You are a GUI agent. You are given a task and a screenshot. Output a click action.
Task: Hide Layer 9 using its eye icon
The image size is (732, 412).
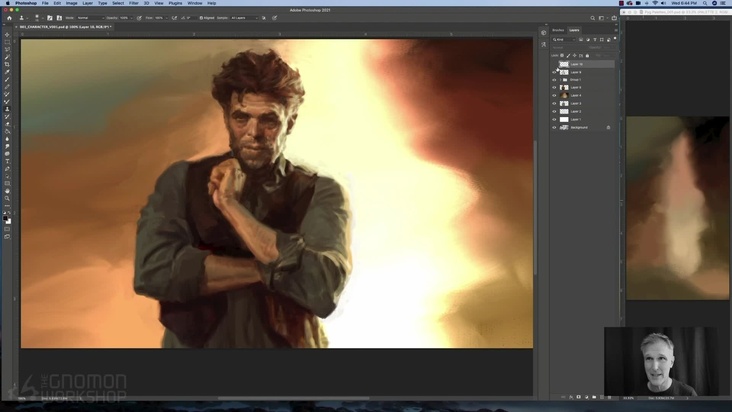click(x=555, y=72)
